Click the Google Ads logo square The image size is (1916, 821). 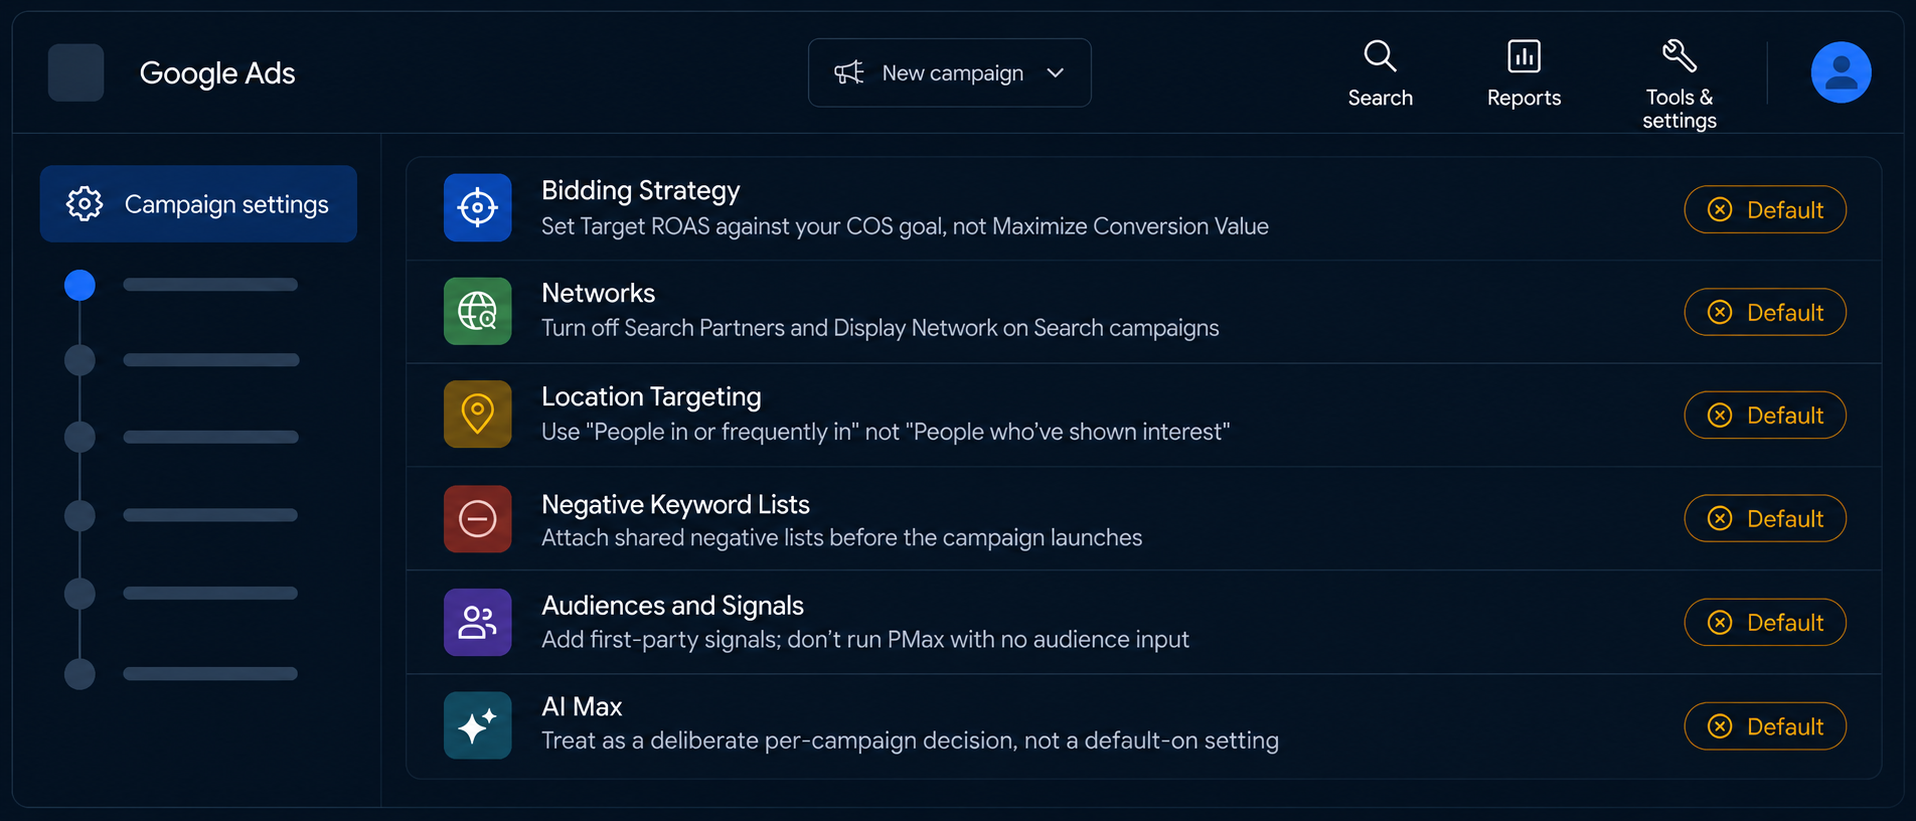click(76, 72)
